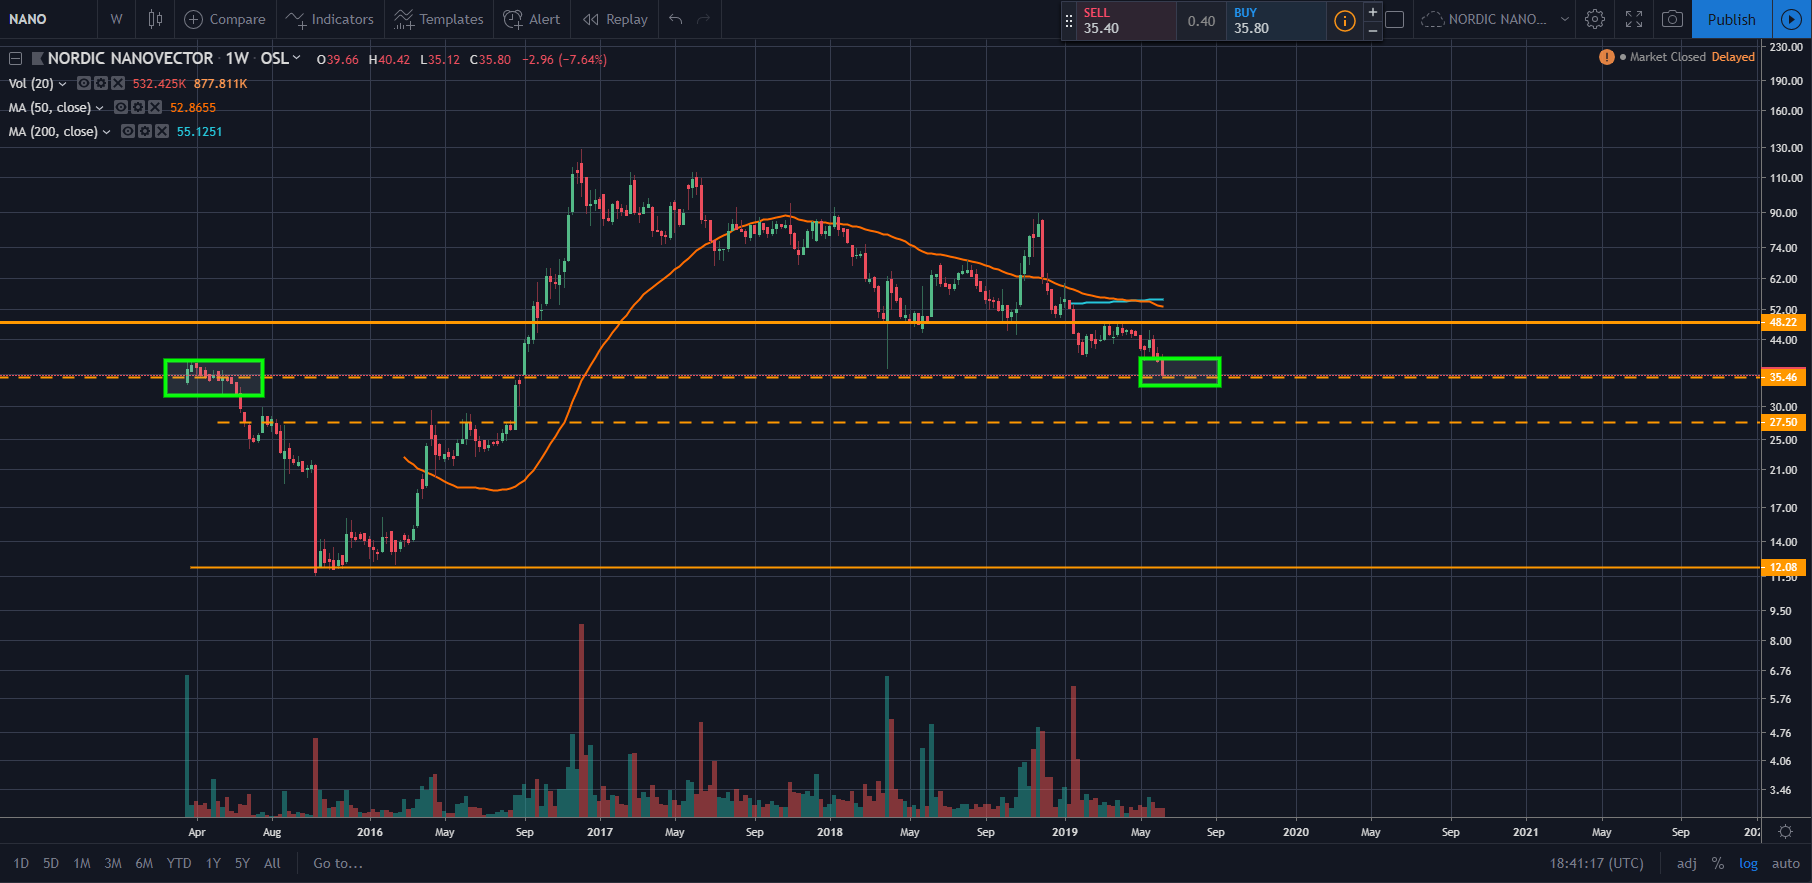The image size is (1812, 883).
Task: Select the All time range
Action: (272, 863)
